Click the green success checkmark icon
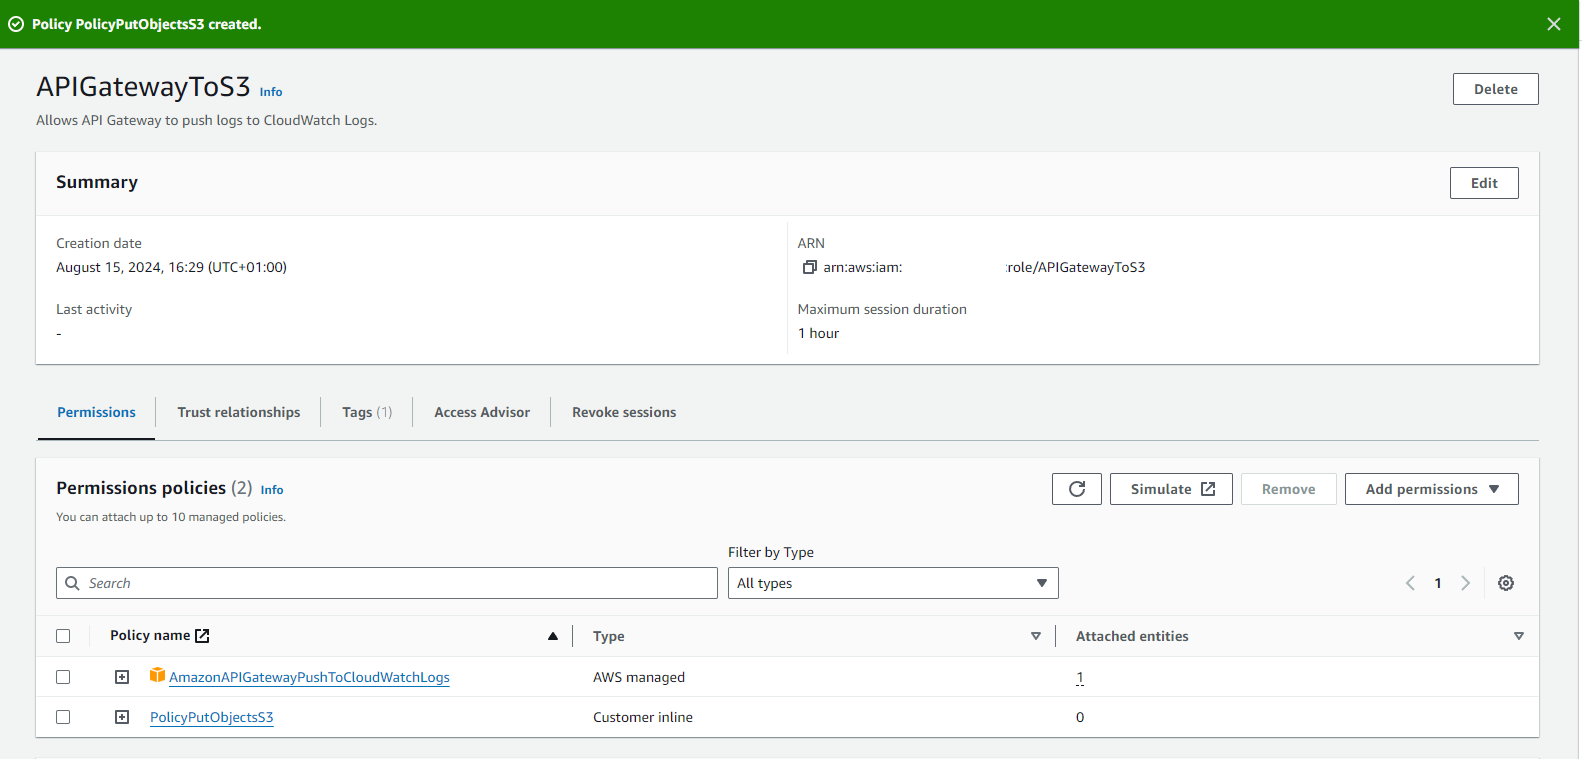 click(16, 24)
